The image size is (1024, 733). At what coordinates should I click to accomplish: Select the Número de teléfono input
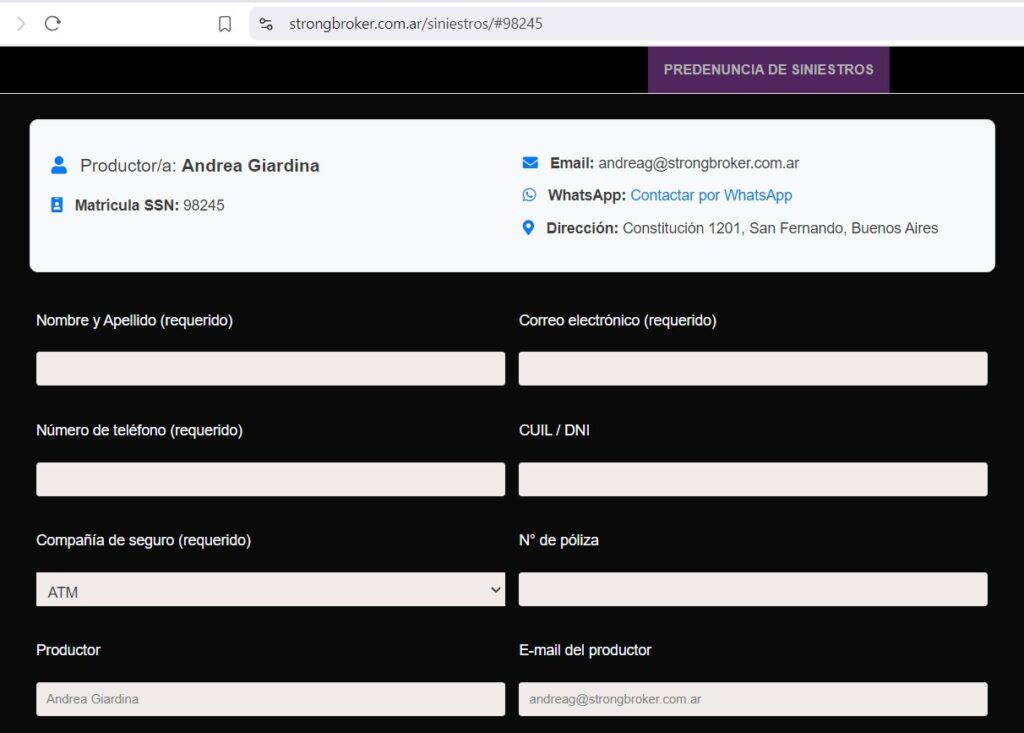point(270,479)
